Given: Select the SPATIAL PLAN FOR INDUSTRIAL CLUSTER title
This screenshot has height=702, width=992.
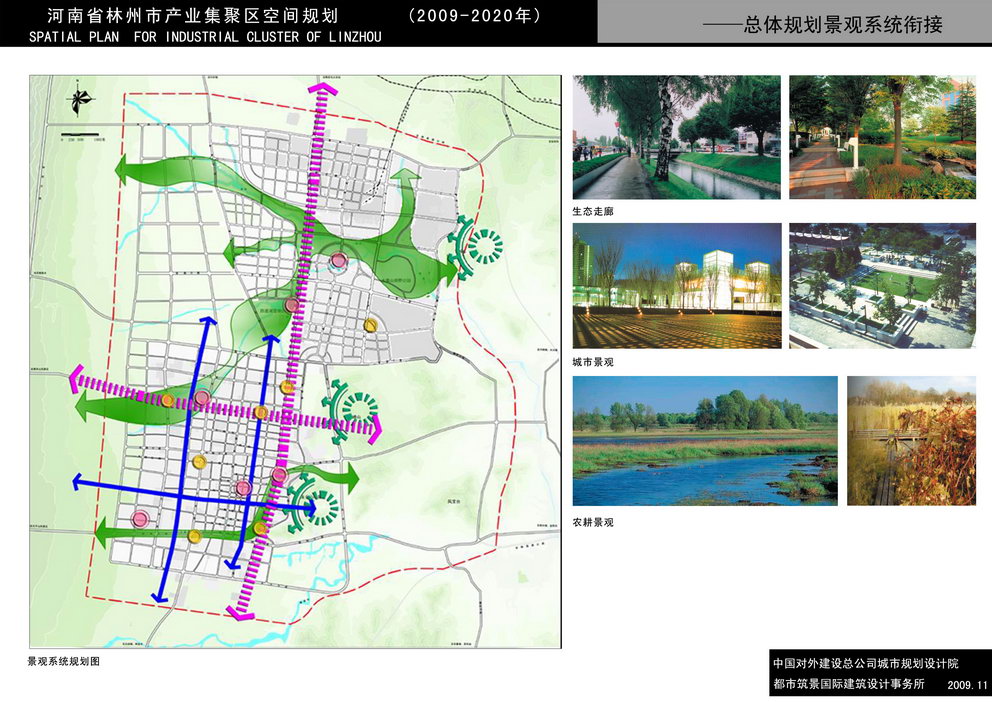Looking at the screenshot, I should point(205,37).
